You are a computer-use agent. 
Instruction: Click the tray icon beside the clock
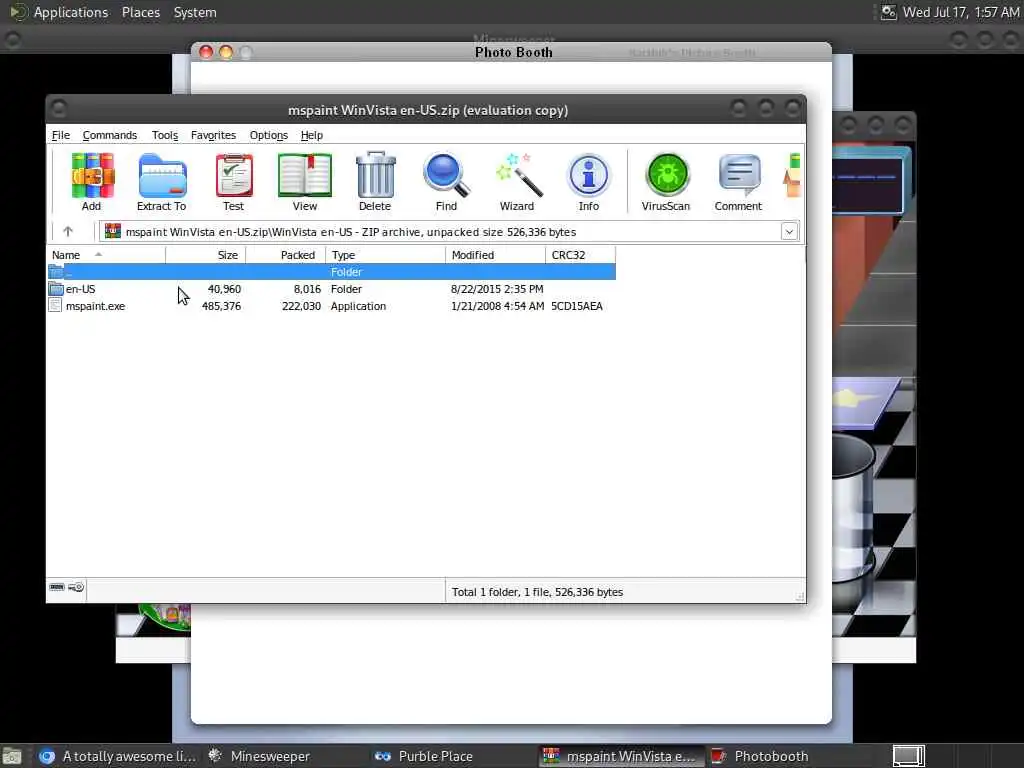888,12
